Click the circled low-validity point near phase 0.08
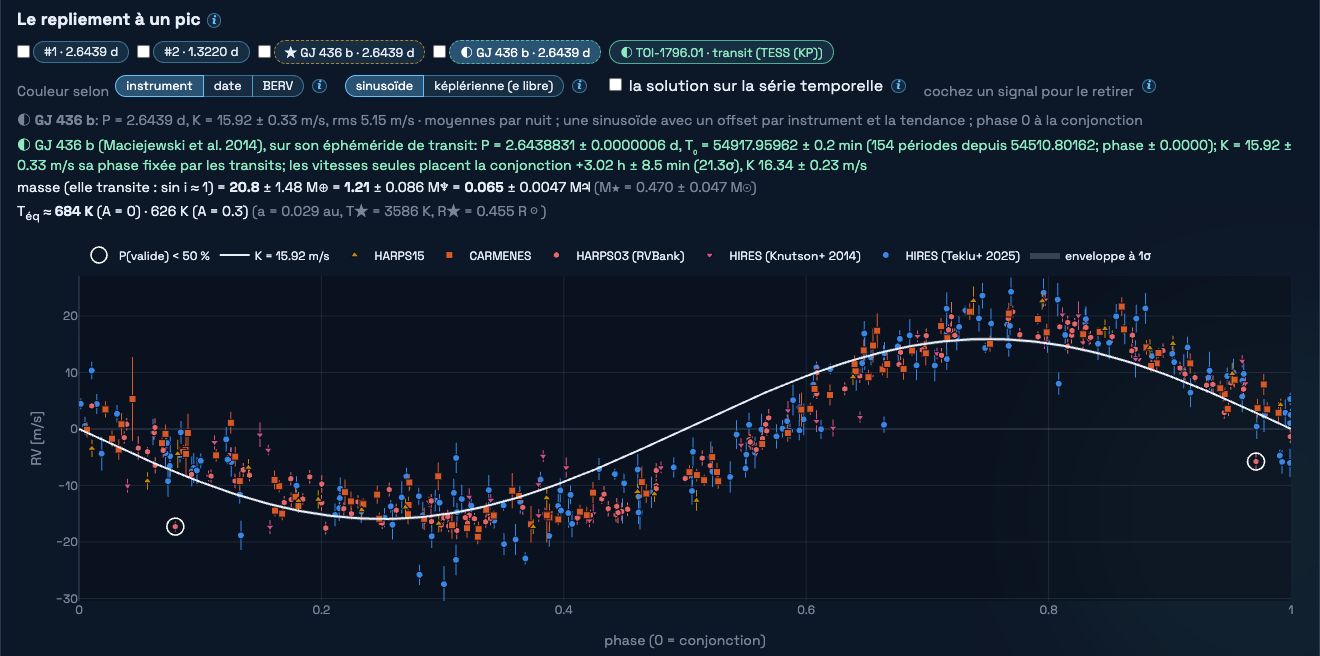The image size is (1320, 656). pyautogui.click(x=175, y=526)
